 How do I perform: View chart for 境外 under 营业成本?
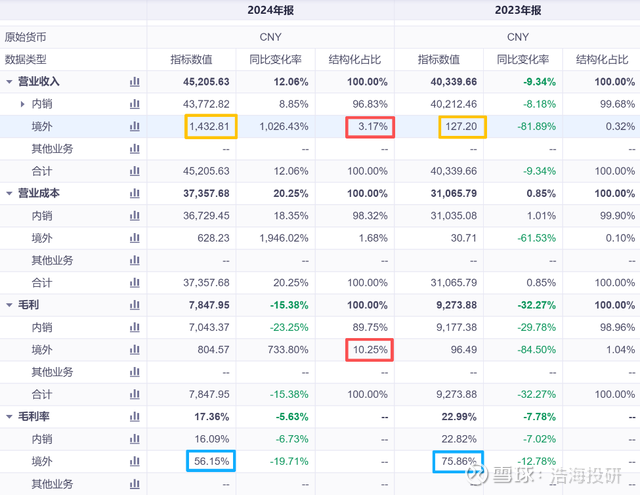(134, 238)
